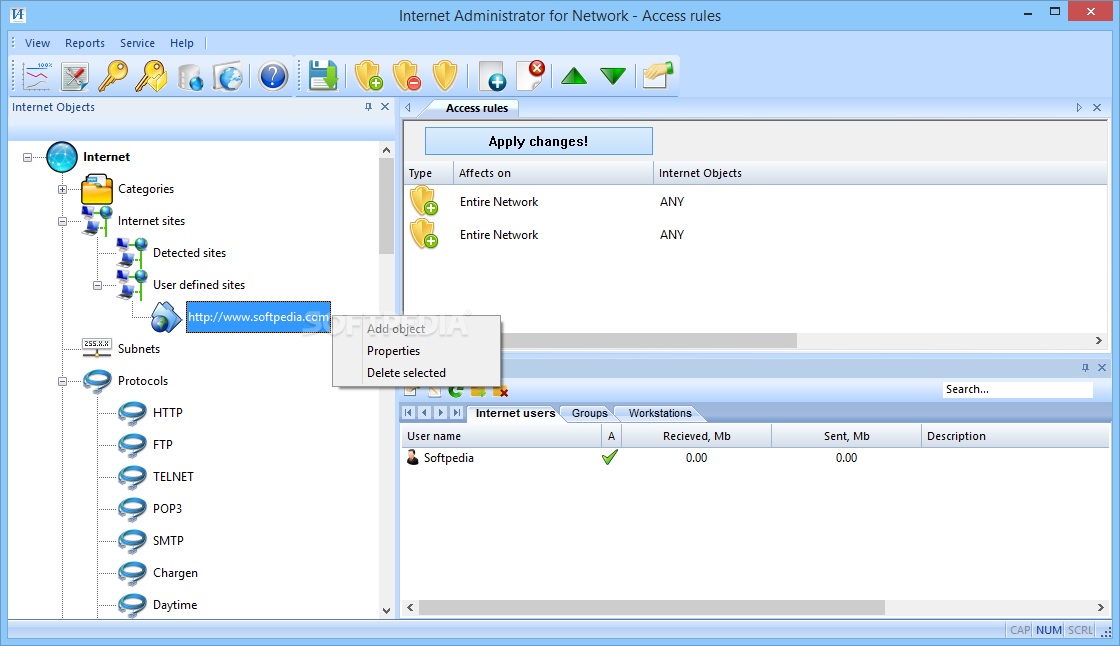Switch to the Groups tab
Screen dimensions: 1120x646
tap(589, 413)
